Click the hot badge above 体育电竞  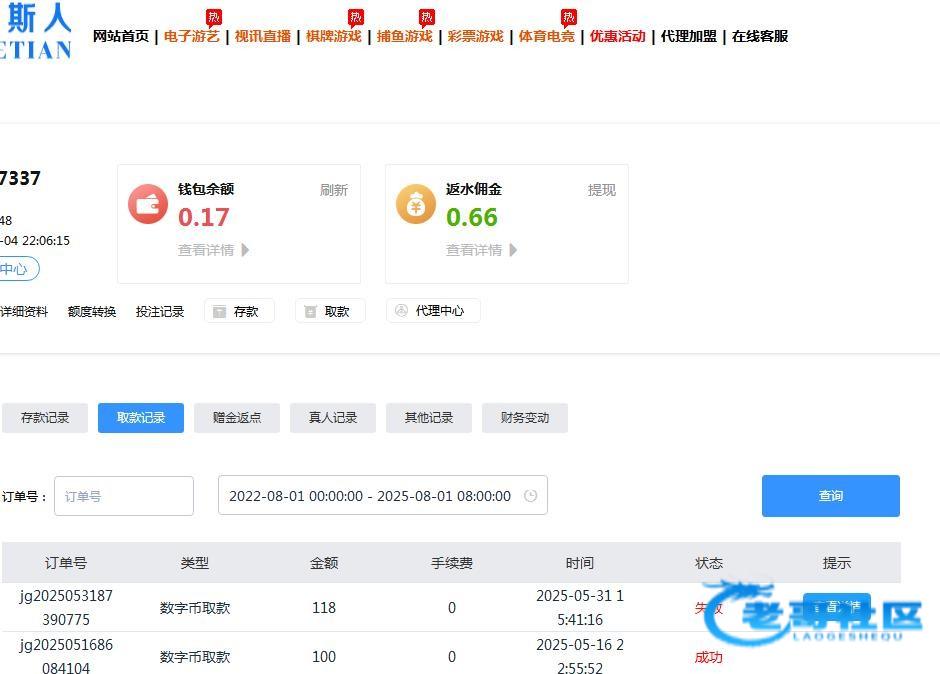coord(569,17)
